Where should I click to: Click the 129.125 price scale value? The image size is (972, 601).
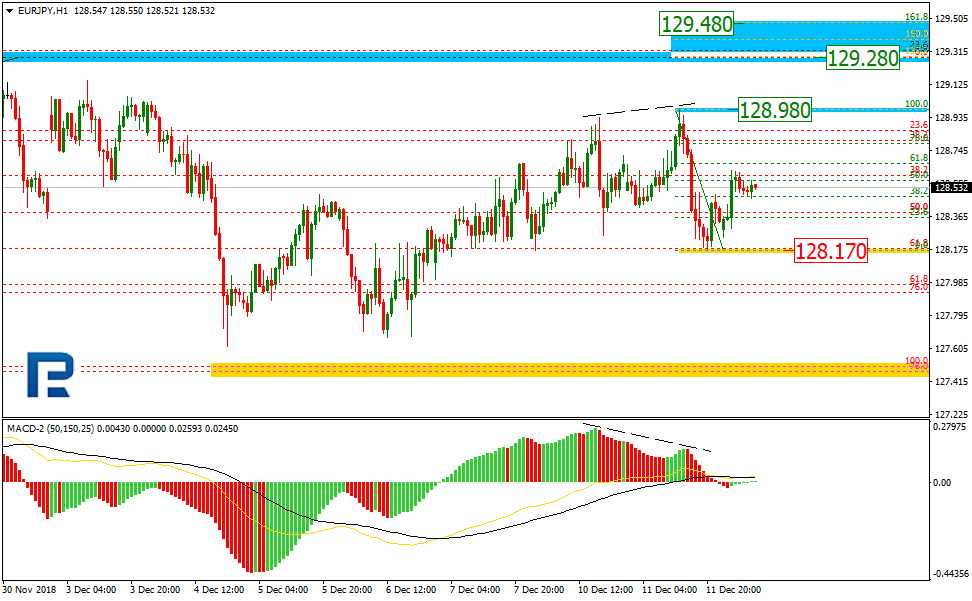[x=951, y=84]
